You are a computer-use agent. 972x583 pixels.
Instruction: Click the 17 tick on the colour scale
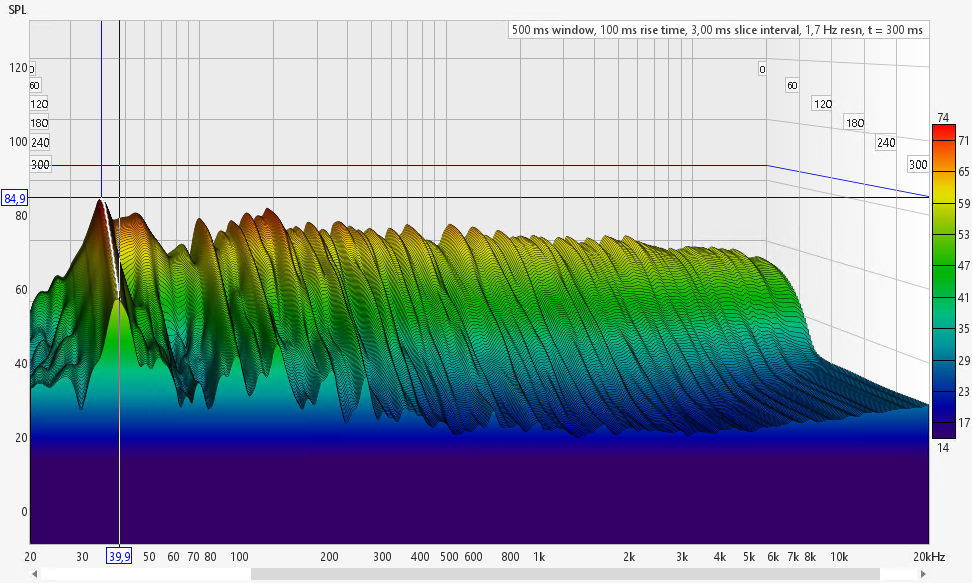[964, 422]
